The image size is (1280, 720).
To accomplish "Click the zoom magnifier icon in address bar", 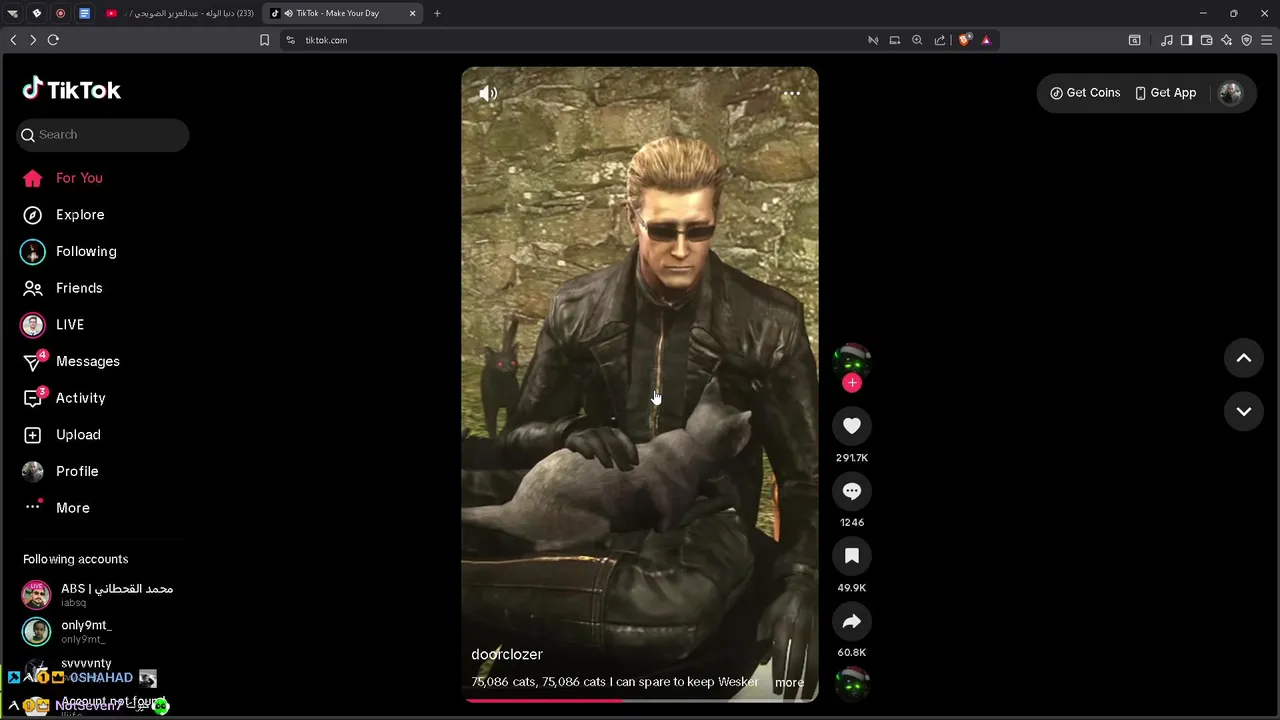I will 917,40.
